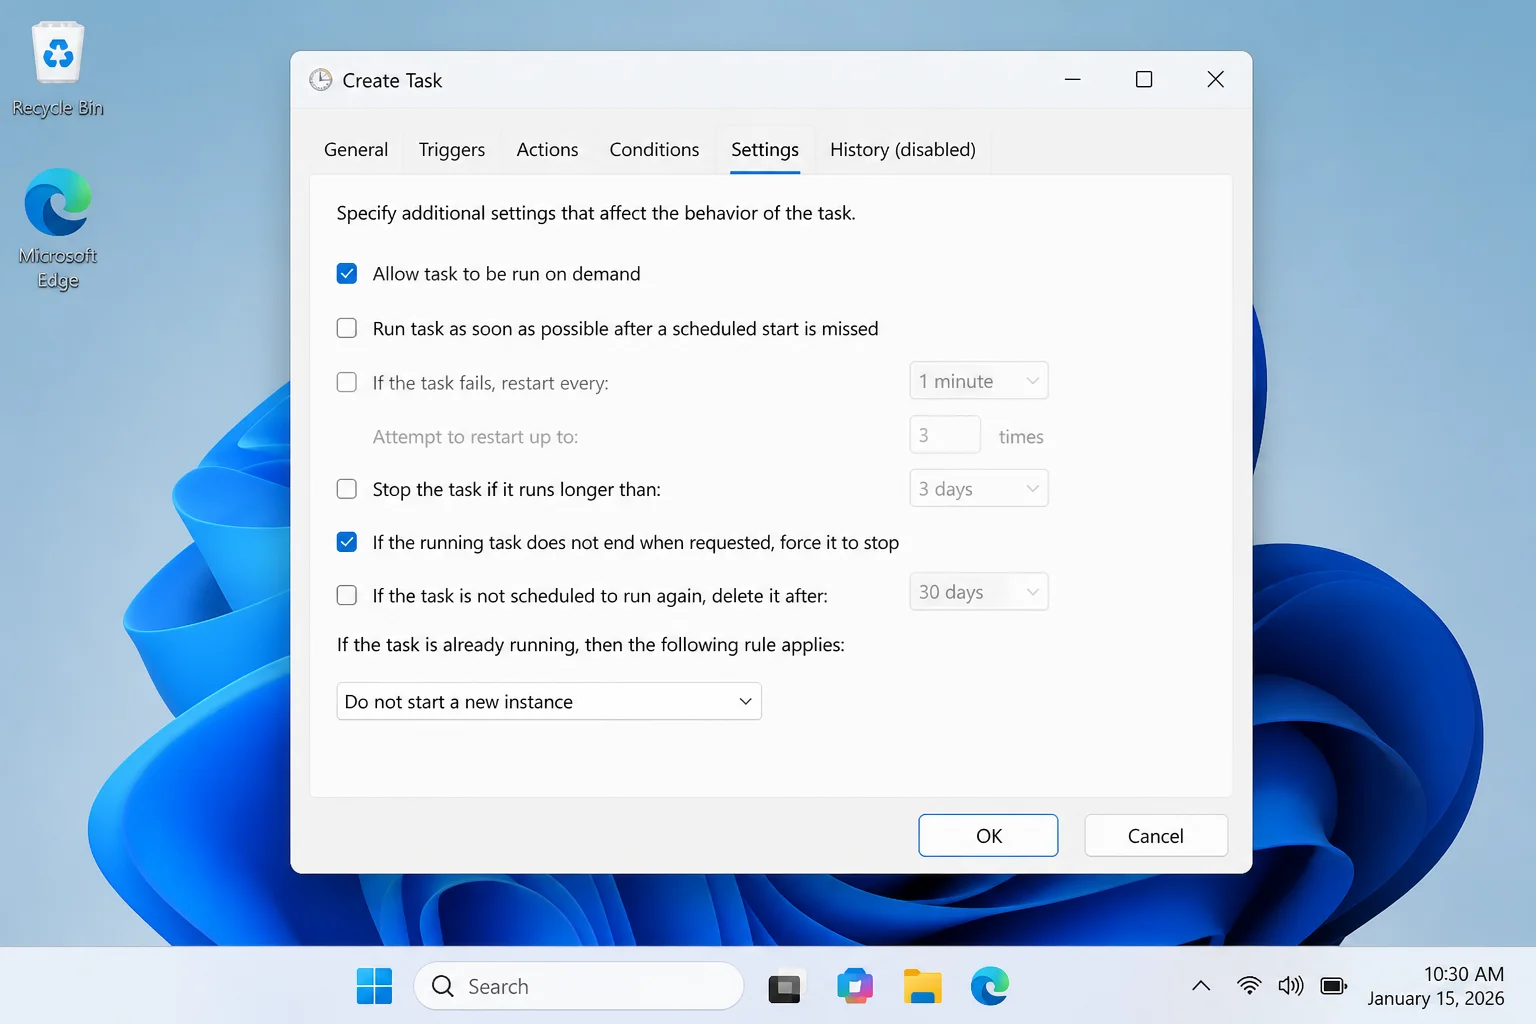This screenshot has height=1024, width=1536.
Task: Open the 1 minute restart interval dropdown
Action: click(x=979, y=381)
